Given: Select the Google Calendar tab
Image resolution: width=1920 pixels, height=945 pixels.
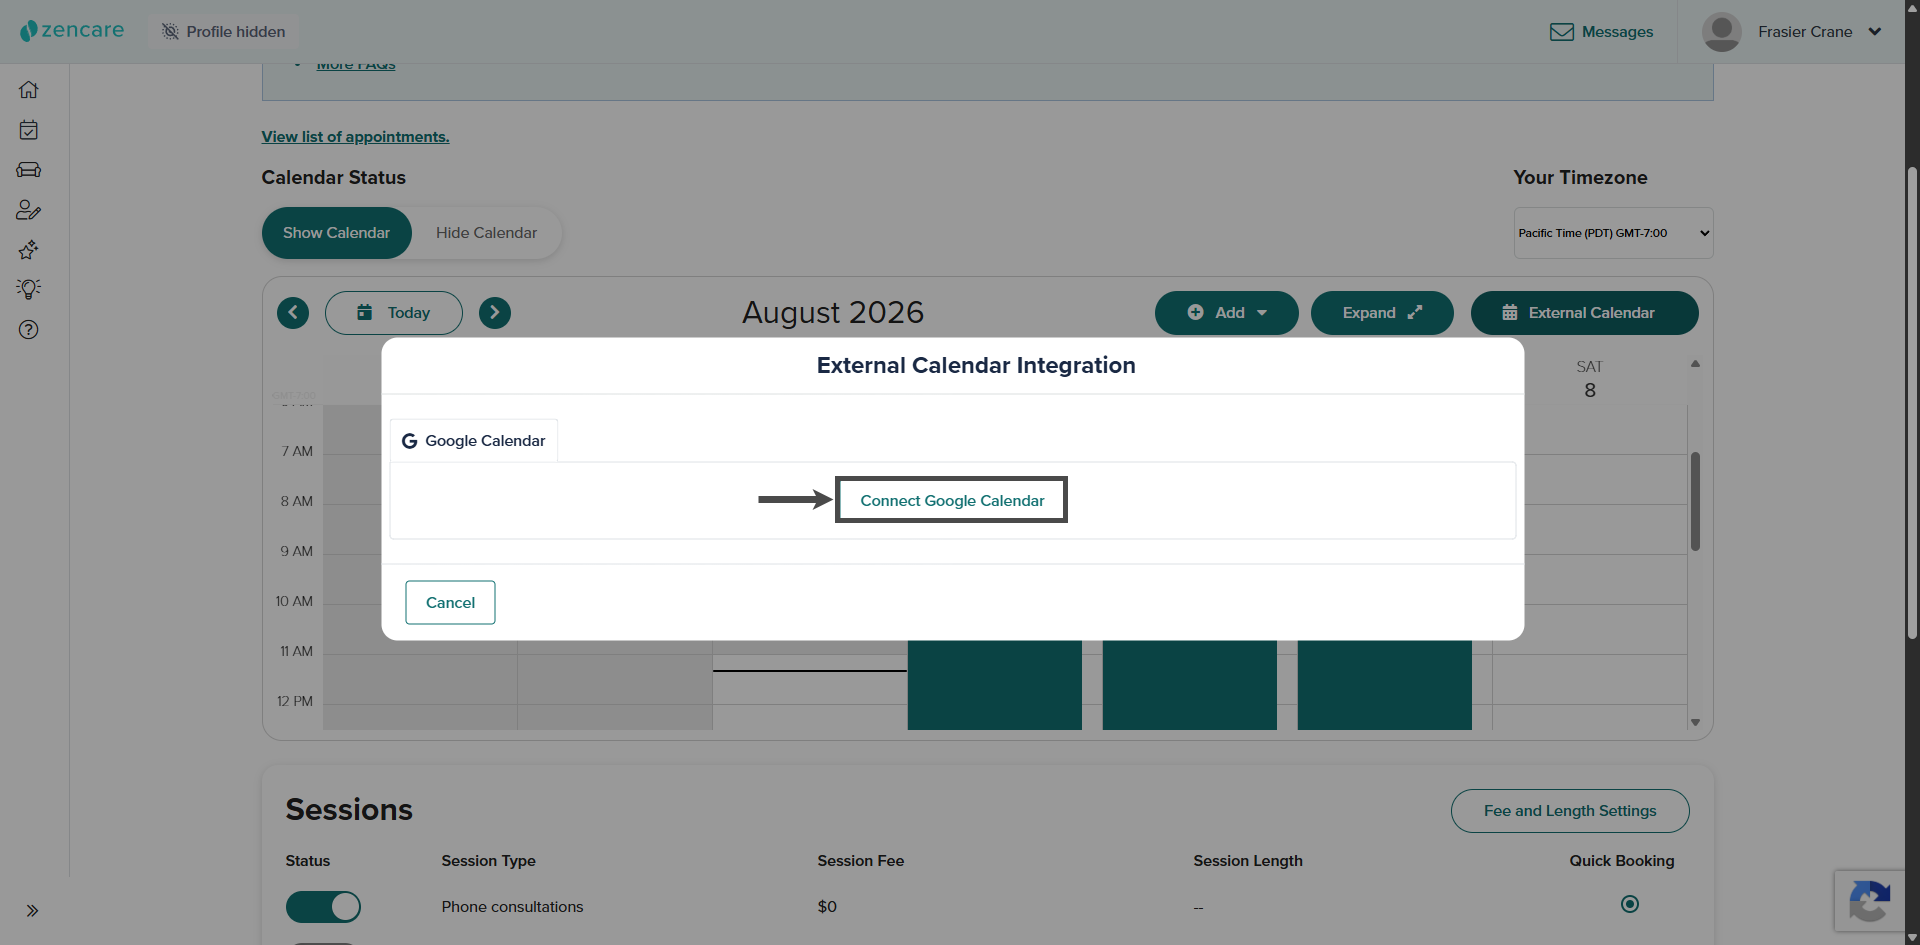Looking at the screenshot, I should coord(474,441).
